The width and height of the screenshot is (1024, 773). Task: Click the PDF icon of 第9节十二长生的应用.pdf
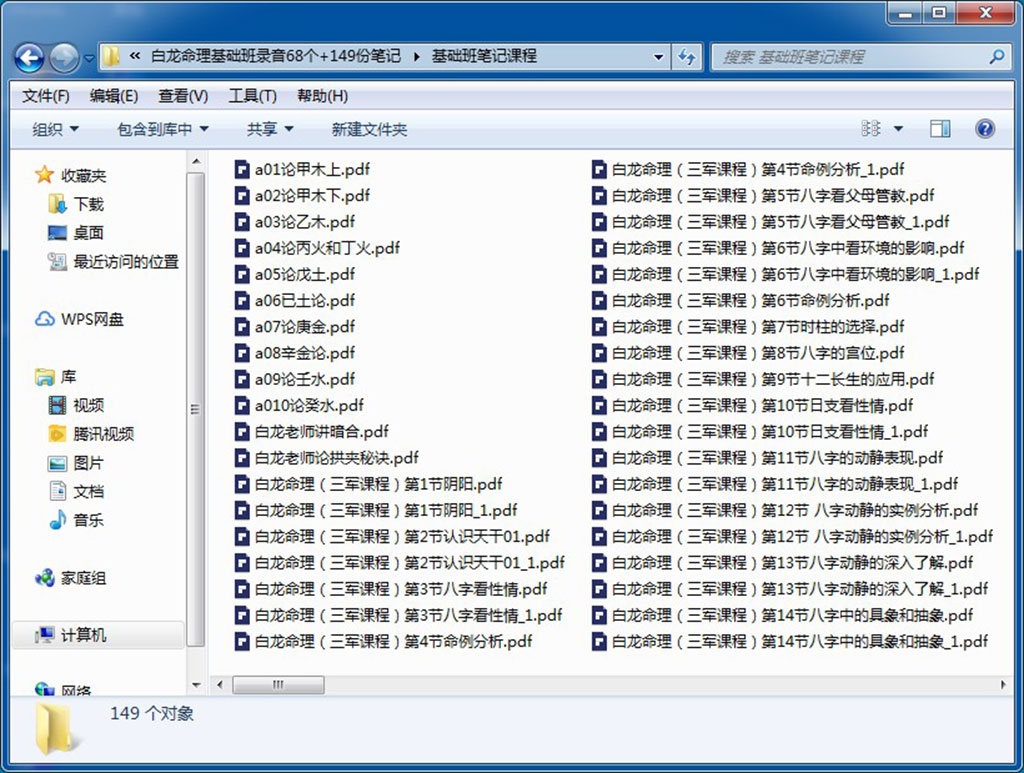pos(600,379)
